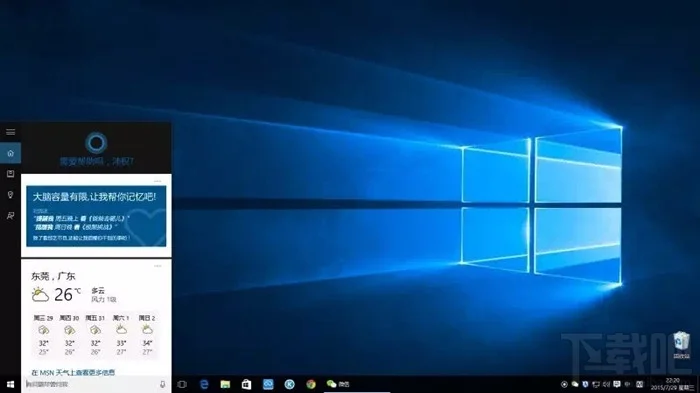Select 周日 2 forecast day
Image resolution: width=700 pixels, height=393 pixels.
pos(147,335)
